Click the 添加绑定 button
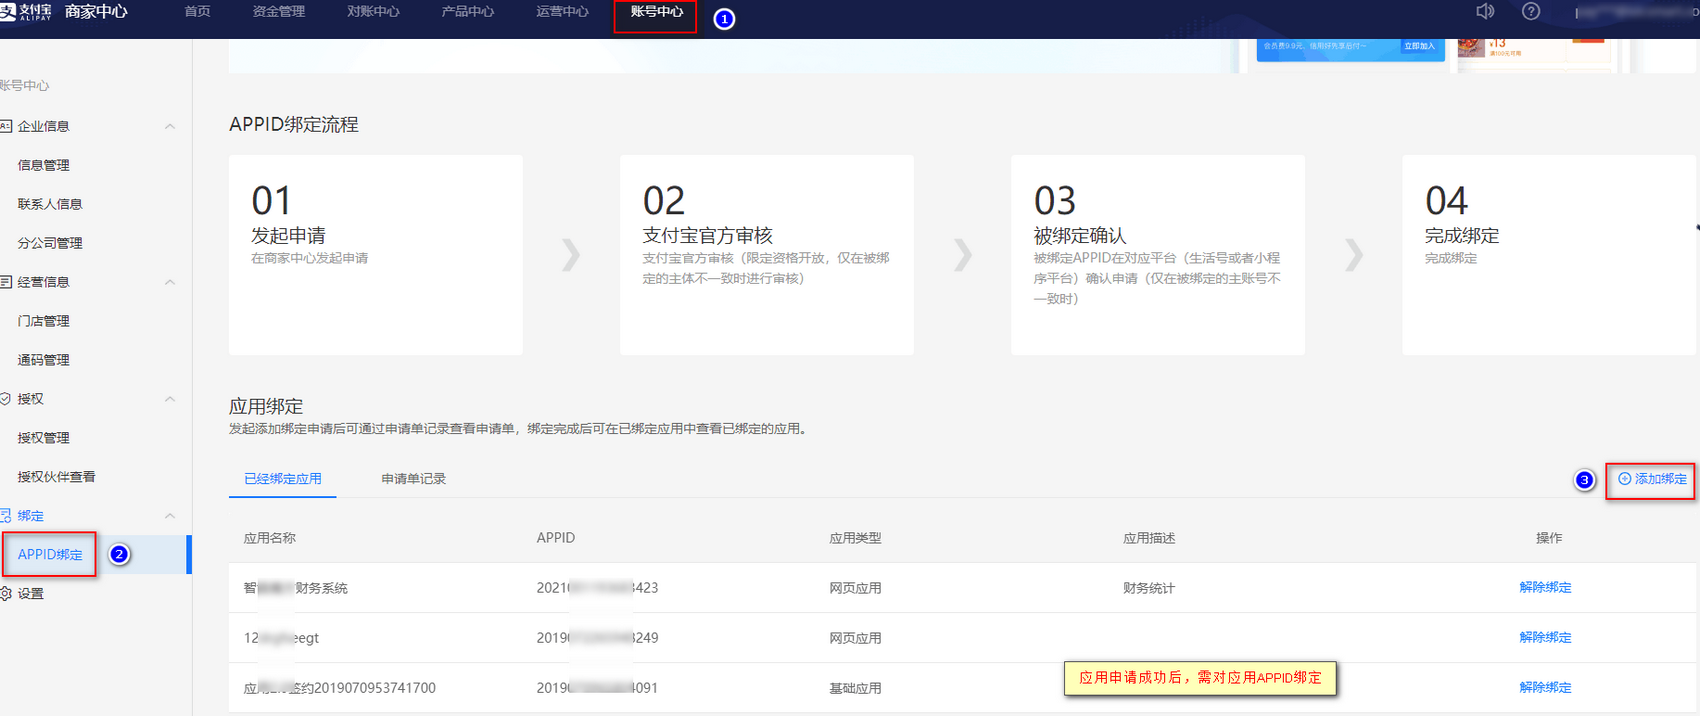 [x=1652, y=479]
